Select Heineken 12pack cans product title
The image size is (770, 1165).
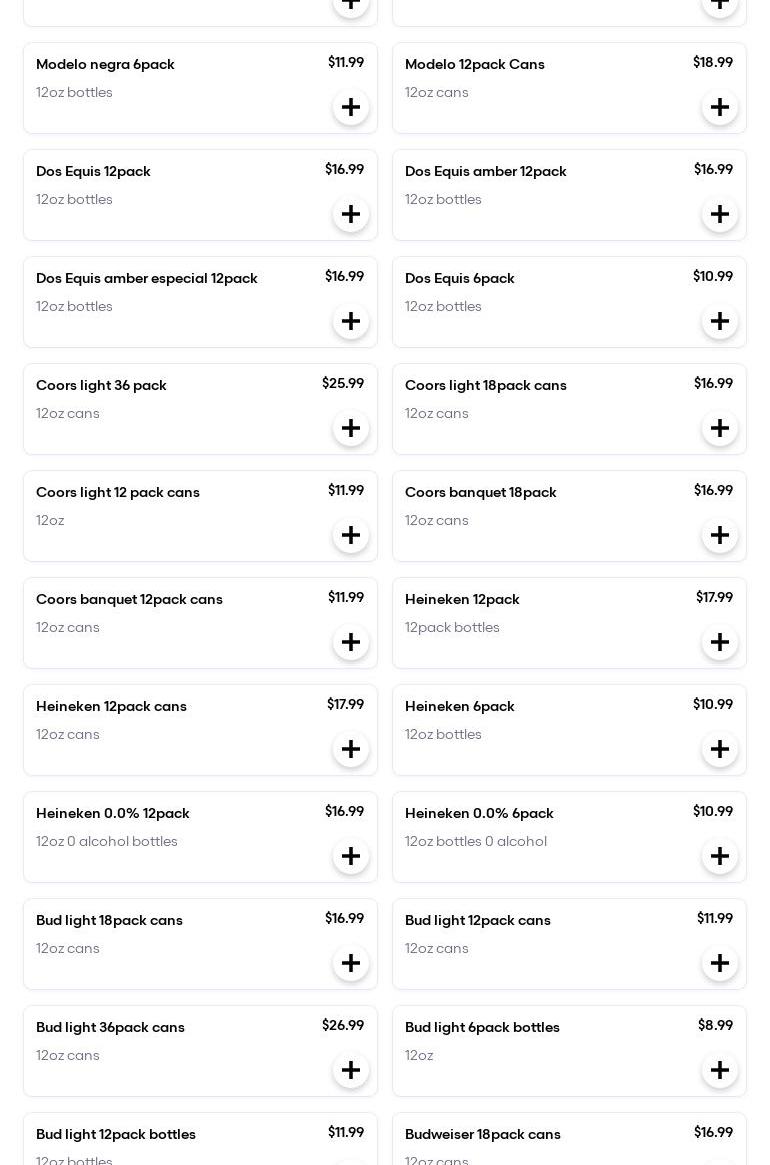point(111,707)
